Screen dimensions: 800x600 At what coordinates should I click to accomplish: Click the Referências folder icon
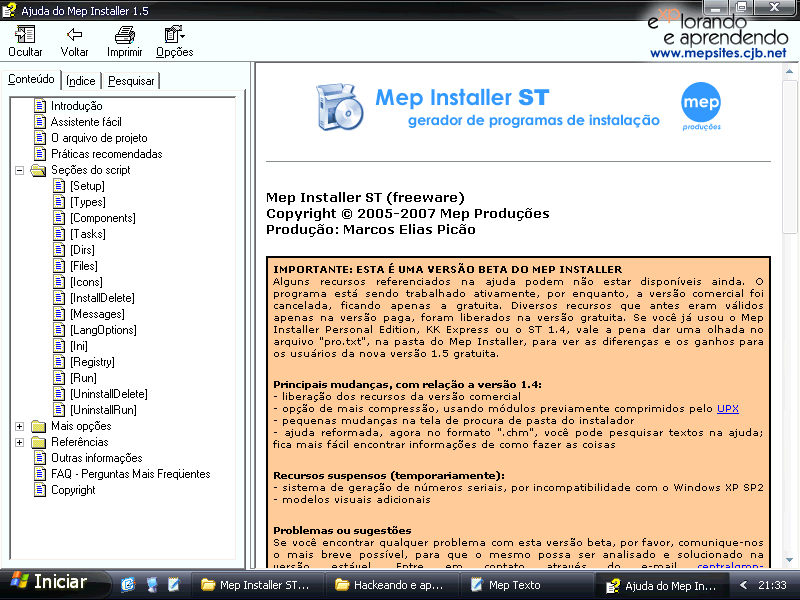pyautogui.click(x=38, y=442)
